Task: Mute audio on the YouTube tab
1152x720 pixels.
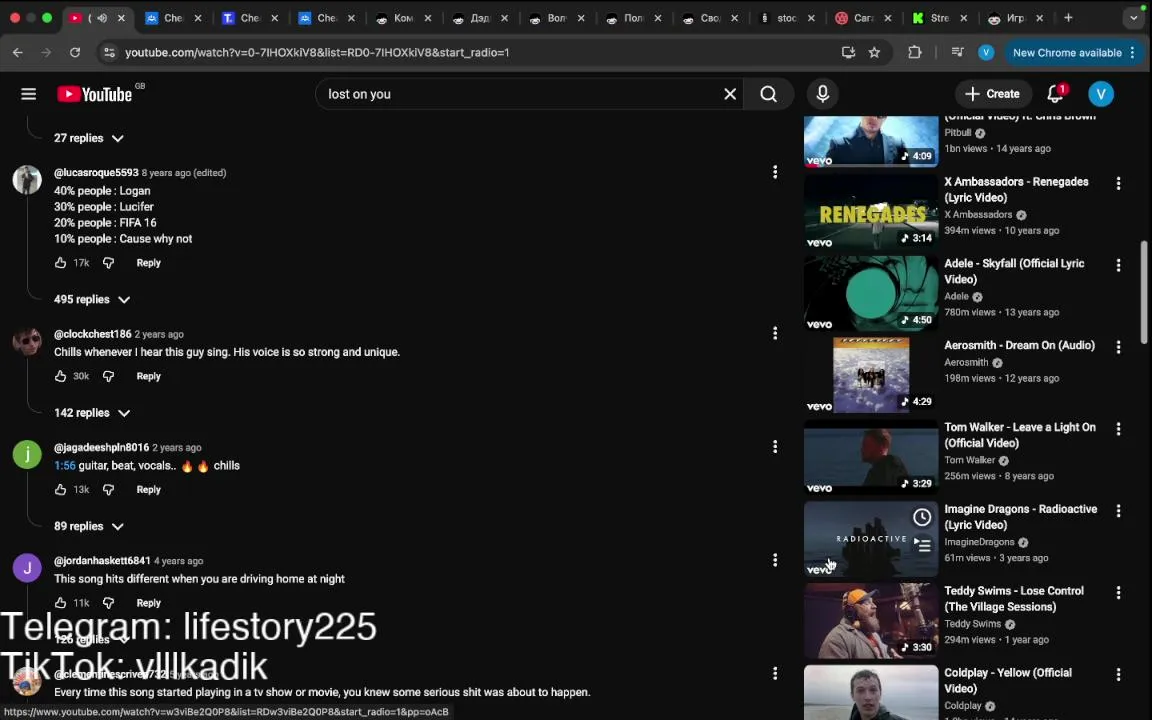Action: pyautogui.click(x=103, y=18)
